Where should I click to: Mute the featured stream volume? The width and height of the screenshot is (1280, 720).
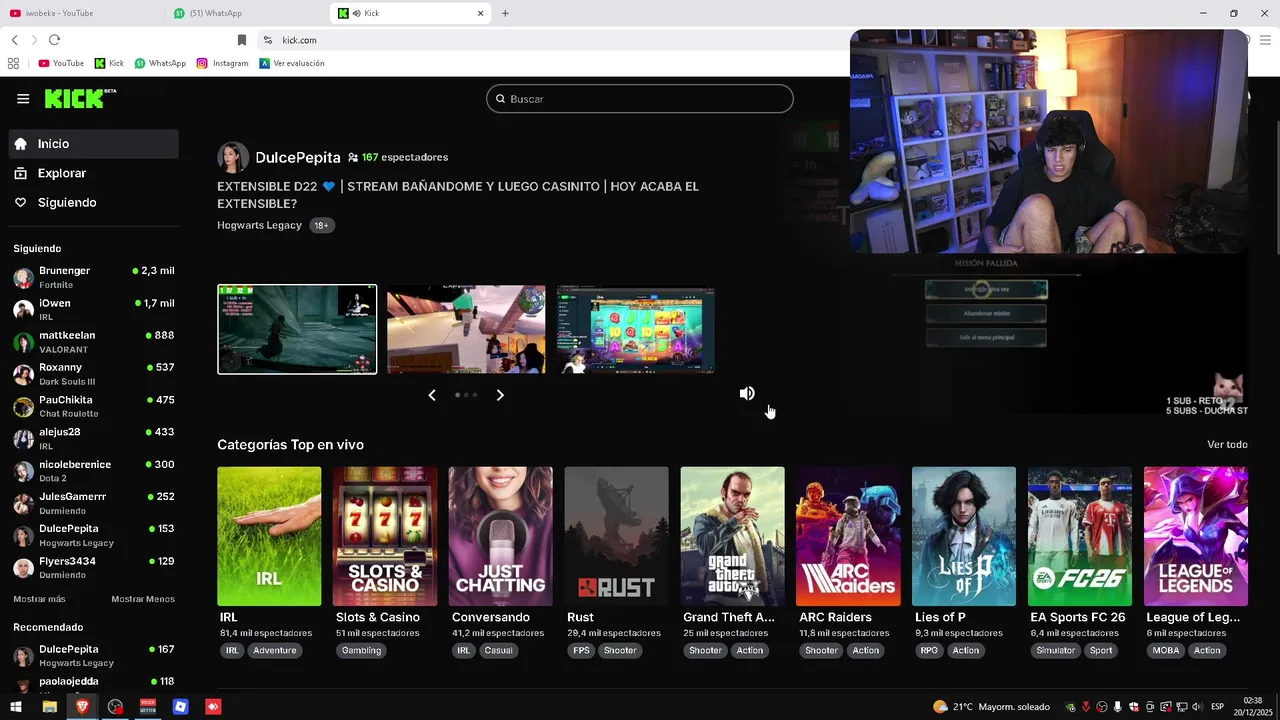click(x=747, y=393)
